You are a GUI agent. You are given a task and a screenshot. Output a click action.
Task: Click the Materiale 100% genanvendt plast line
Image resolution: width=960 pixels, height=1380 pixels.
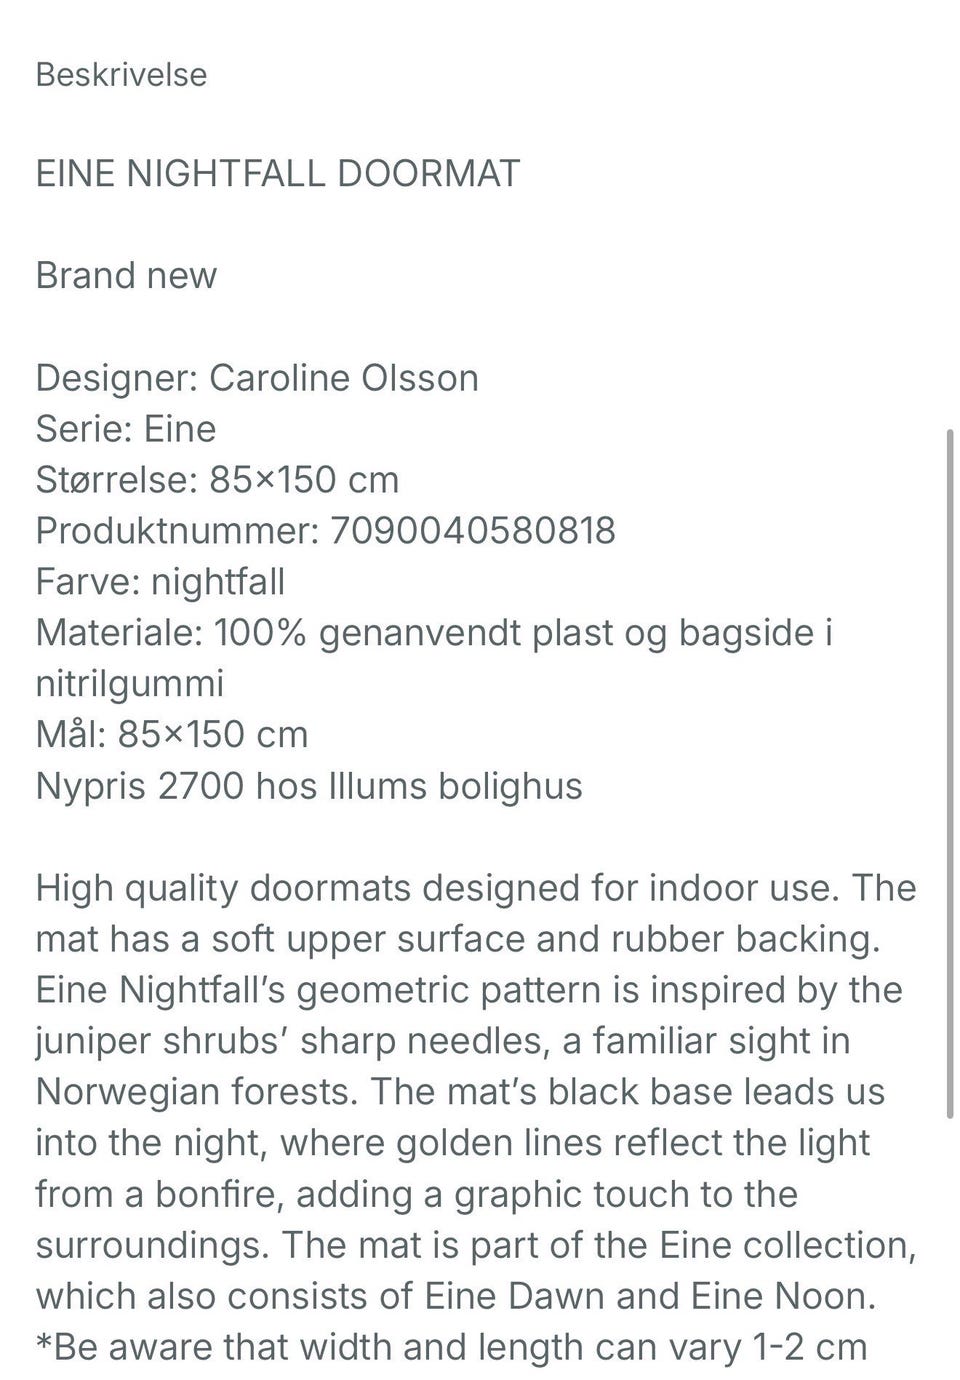435,633
